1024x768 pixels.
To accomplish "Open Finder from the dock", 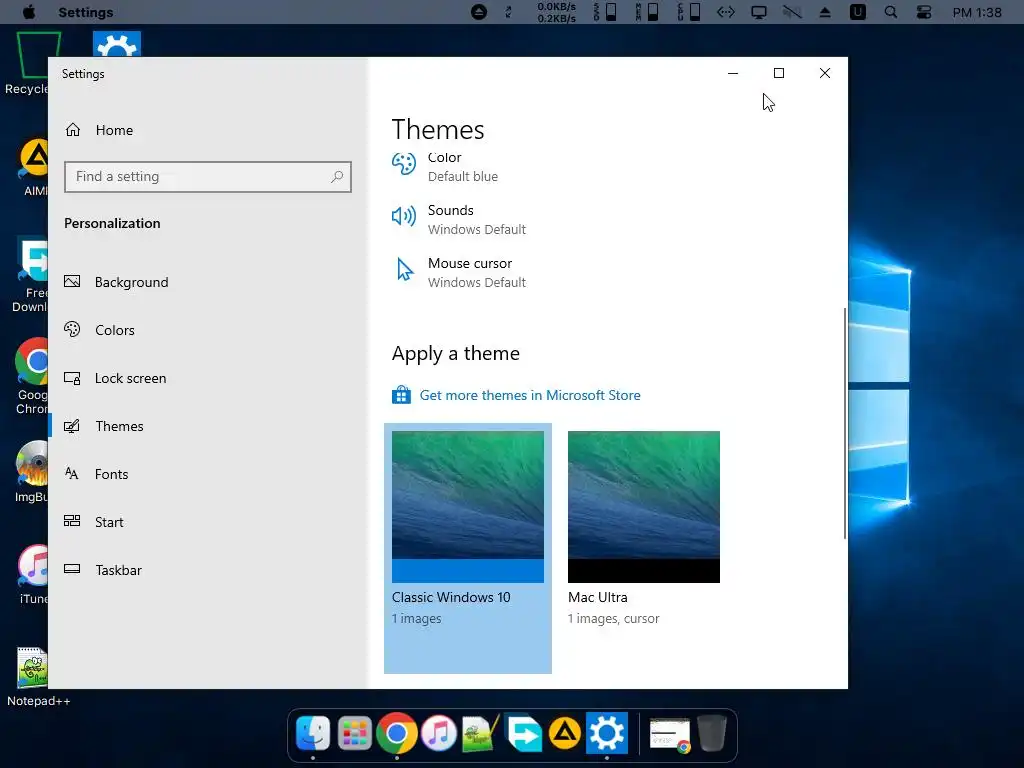I will (x=313, y=733).
